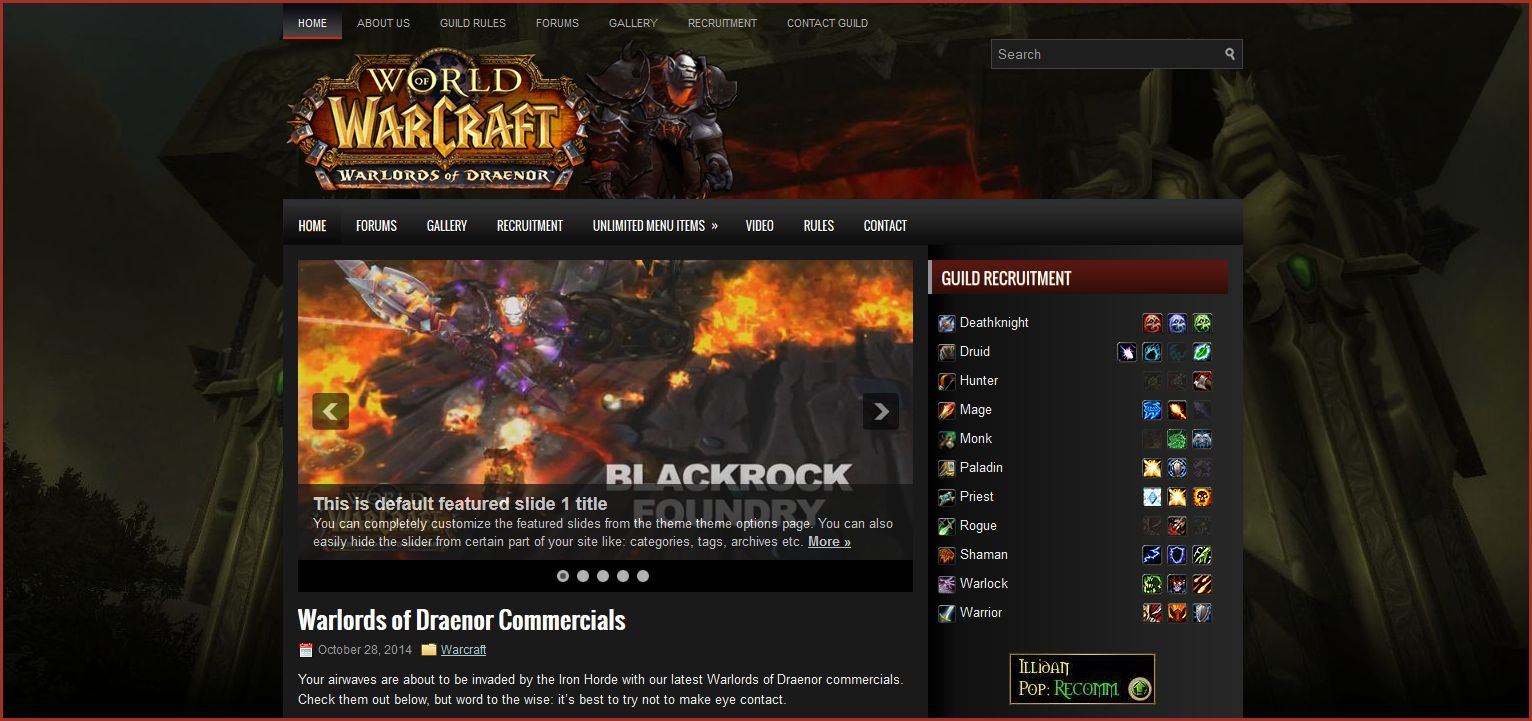Pick the Rogue Combat spec icon
This screenshot has height=721, width=1532.
click(1177, 526)
